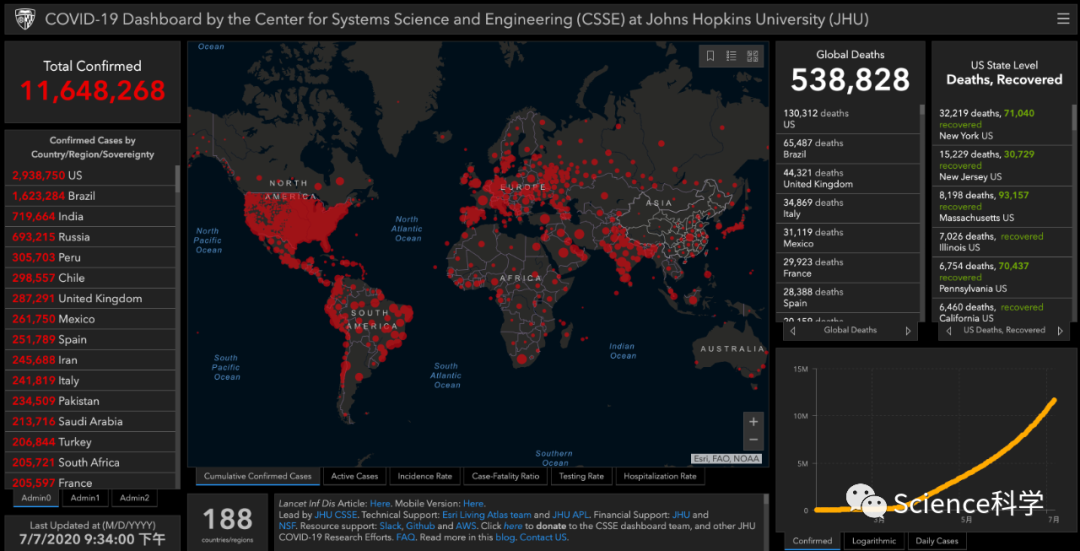Screen dimensions: 1080x551
Task: Select the Admin0 tab
Action: [x=37, y=498]
